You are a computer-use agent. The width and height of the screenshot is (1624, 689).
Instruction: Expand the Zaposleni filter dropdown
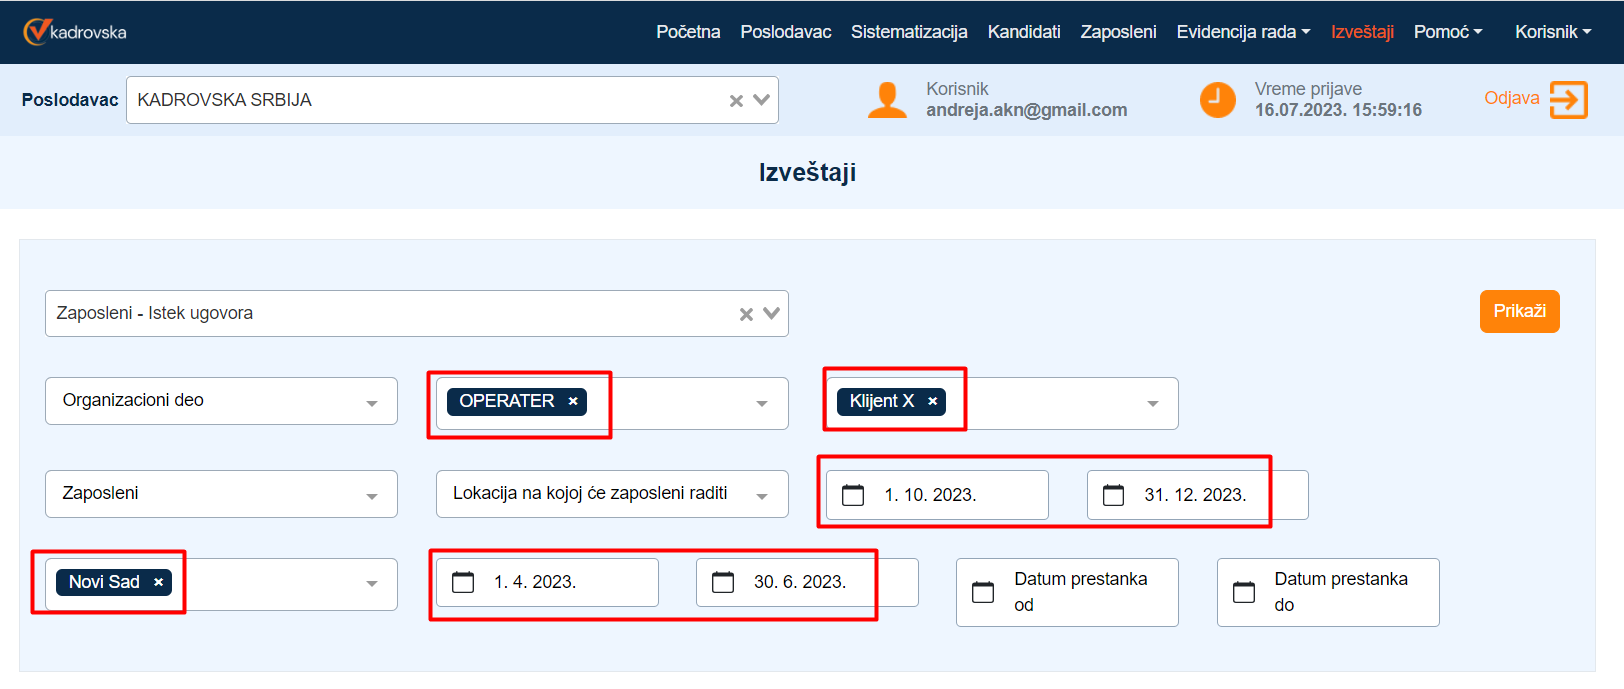click(x=371, y=495)
